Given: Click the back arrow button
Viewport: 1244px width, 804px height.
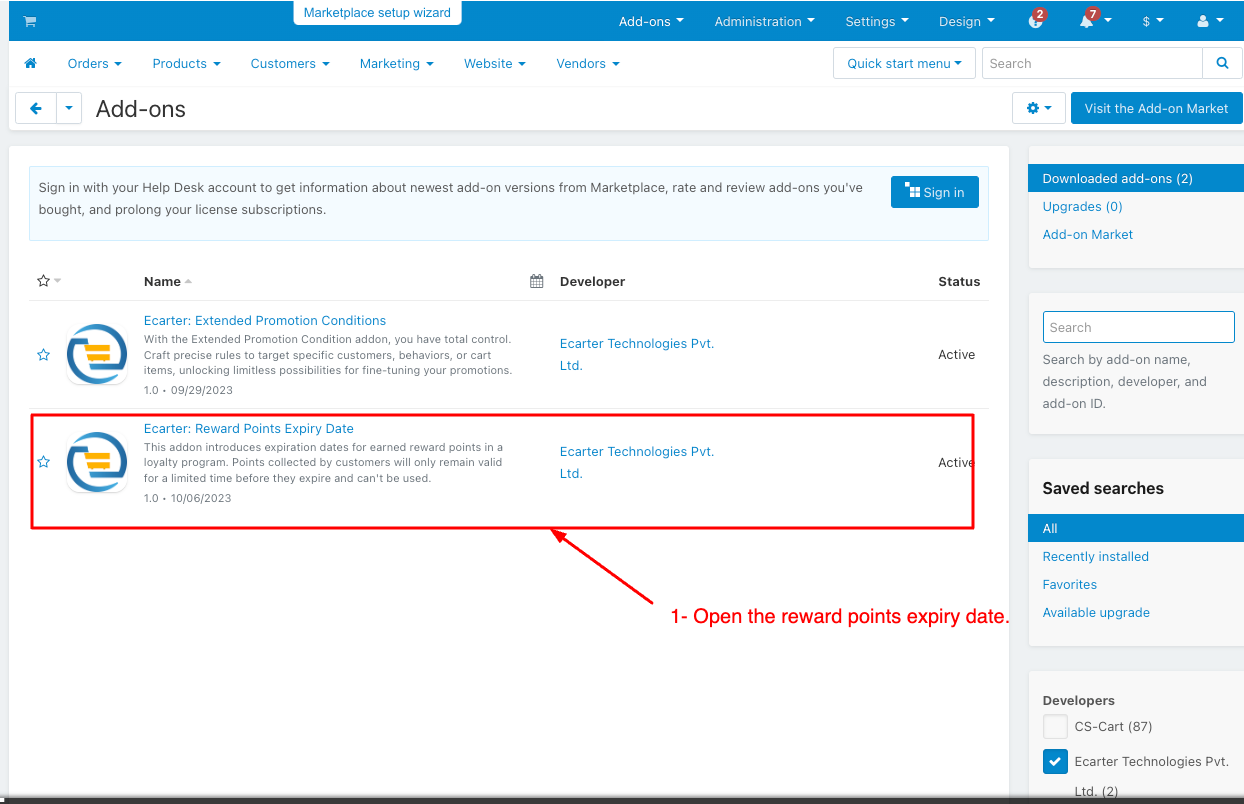Looking at the screenshot, I should (36, 108).
